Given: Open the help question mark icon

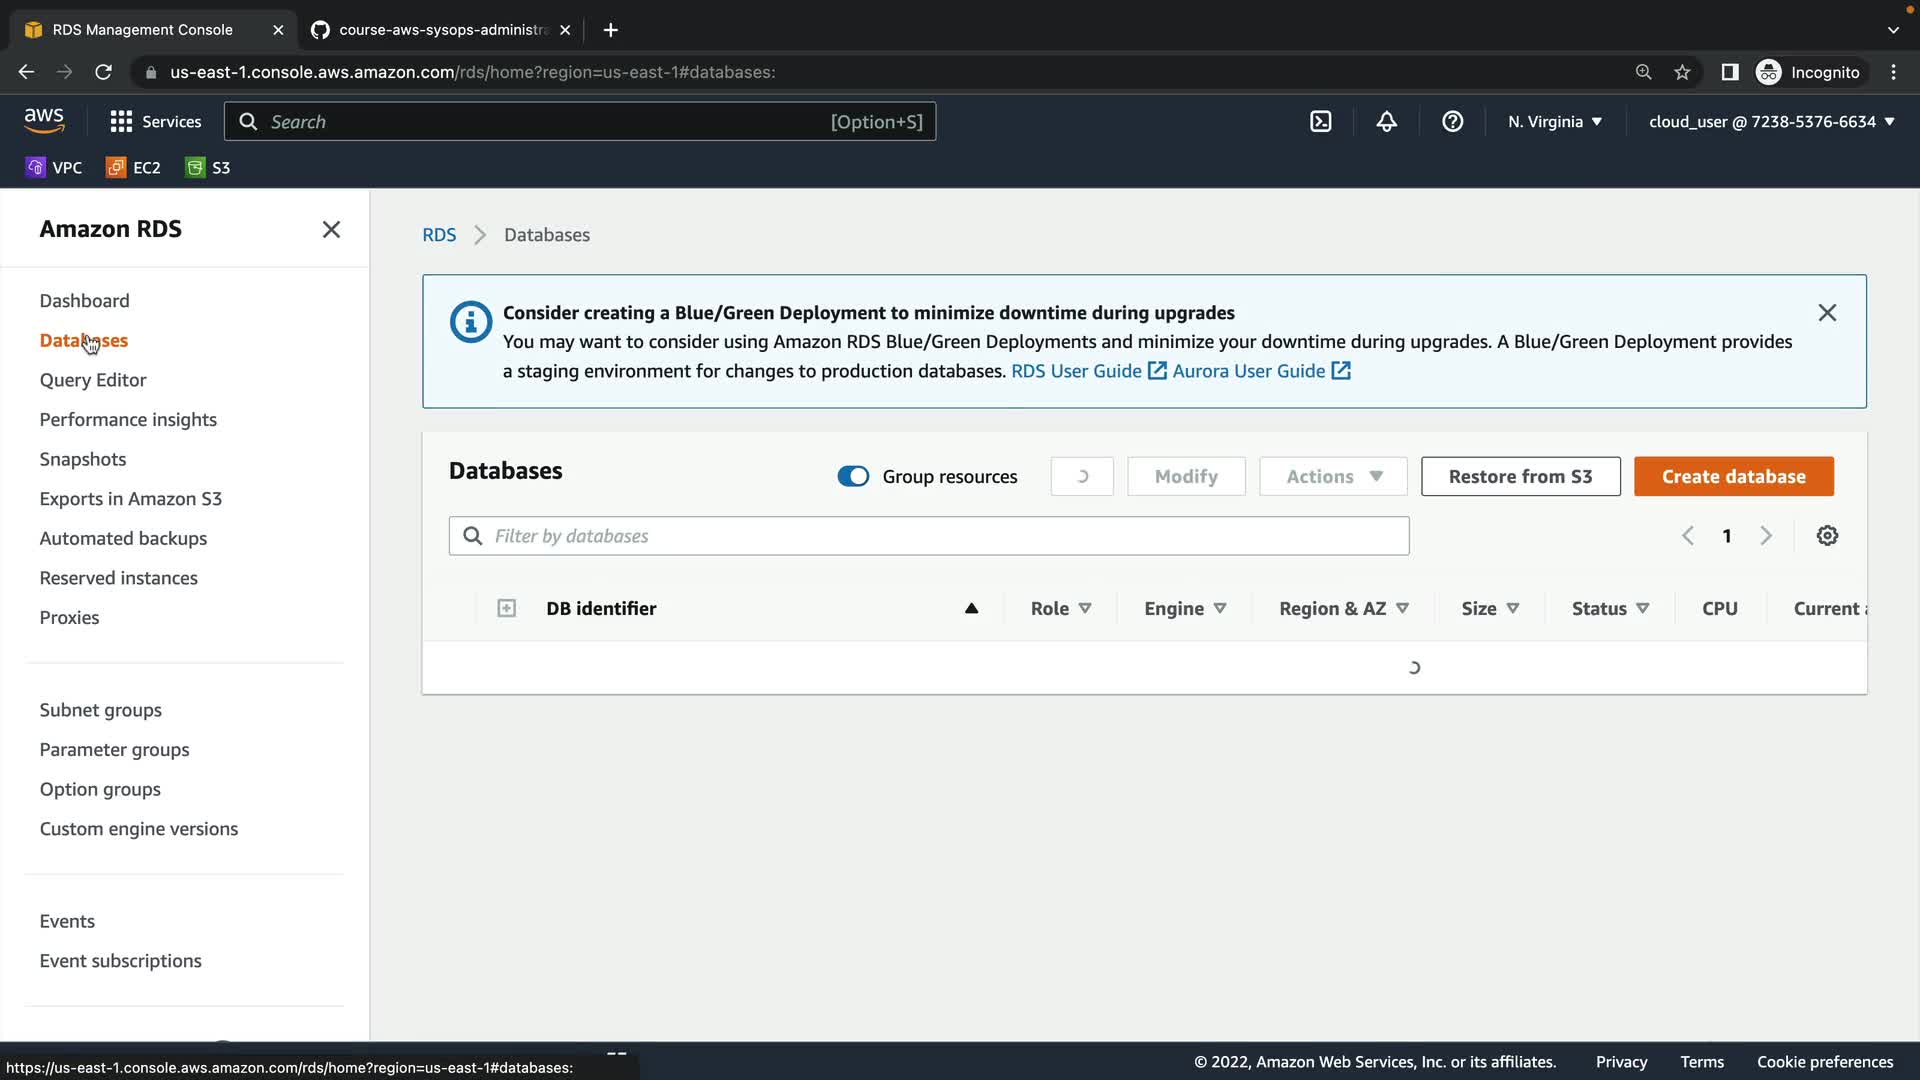Looking at the screenshot, I should [1452, 121].
